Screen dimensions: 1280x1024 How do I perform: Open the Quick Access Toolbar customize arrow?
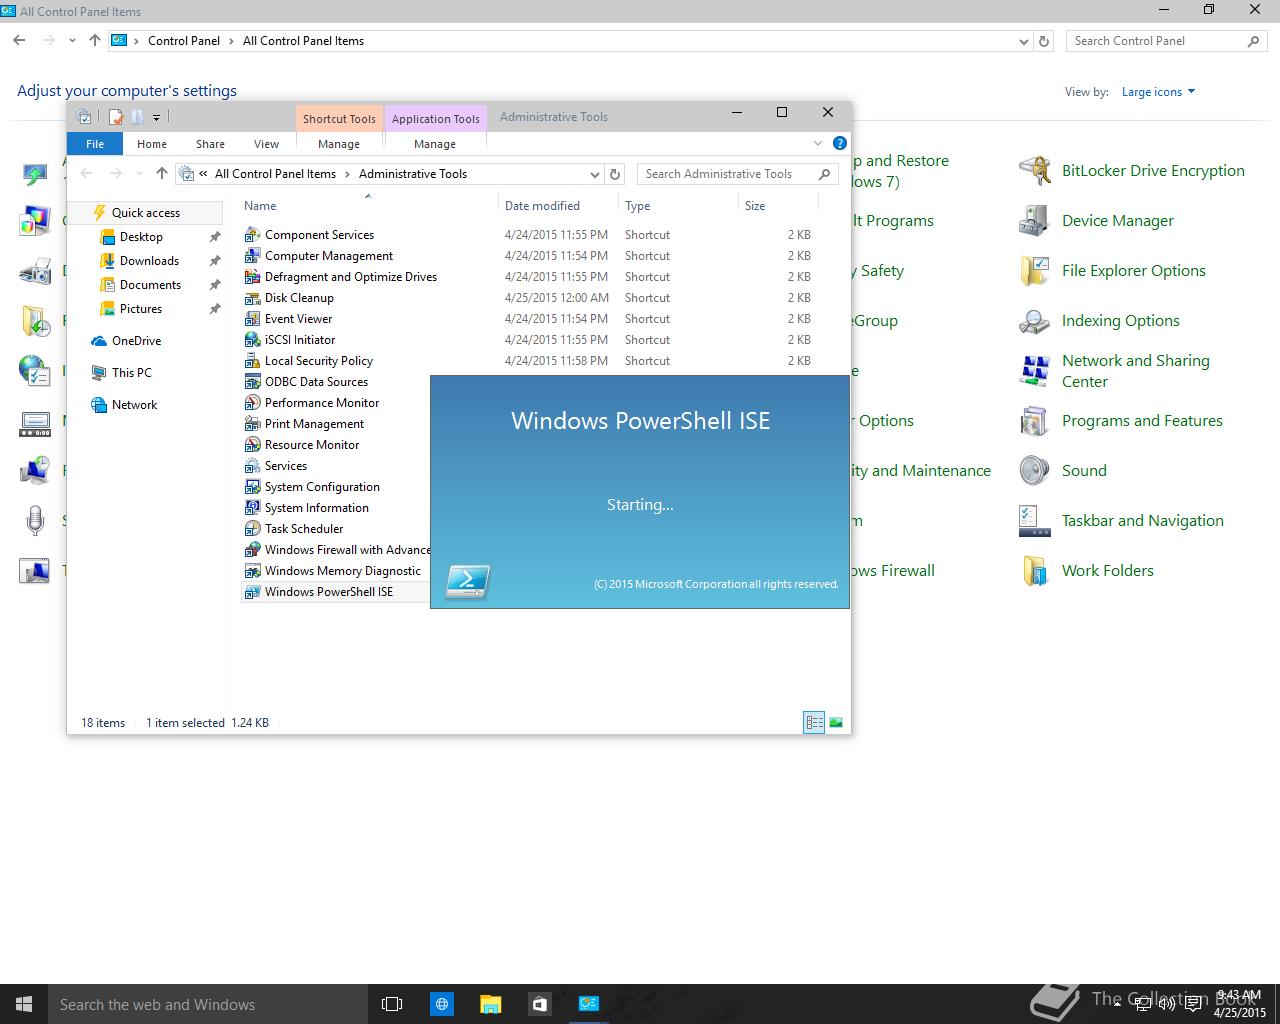point(157,117)
